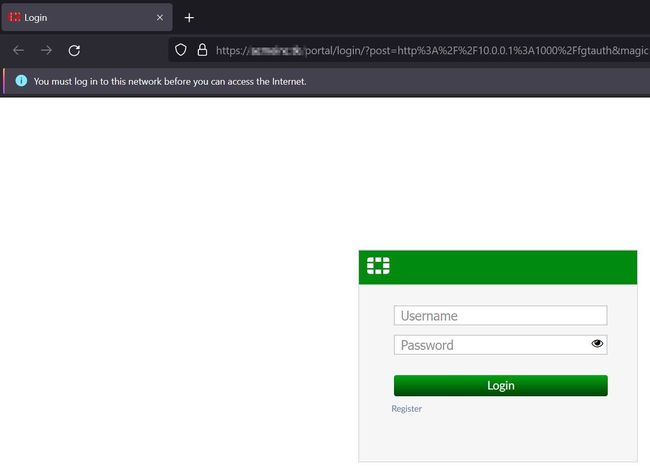Click the Login tab favicon
Image resolution: width=650 pixels, height=468 pixels.
pyautogui.click(x=15, y=17)
